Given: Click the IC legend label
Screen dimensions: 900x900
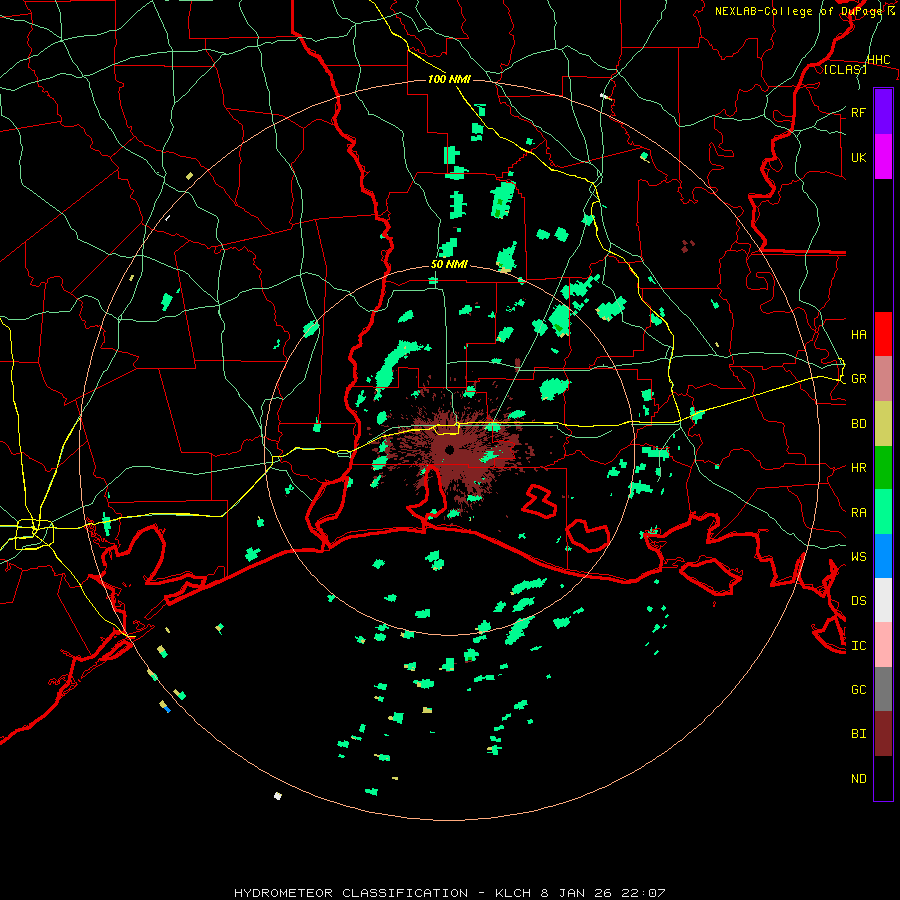Looking at the screenshot, I should [858, 645].
